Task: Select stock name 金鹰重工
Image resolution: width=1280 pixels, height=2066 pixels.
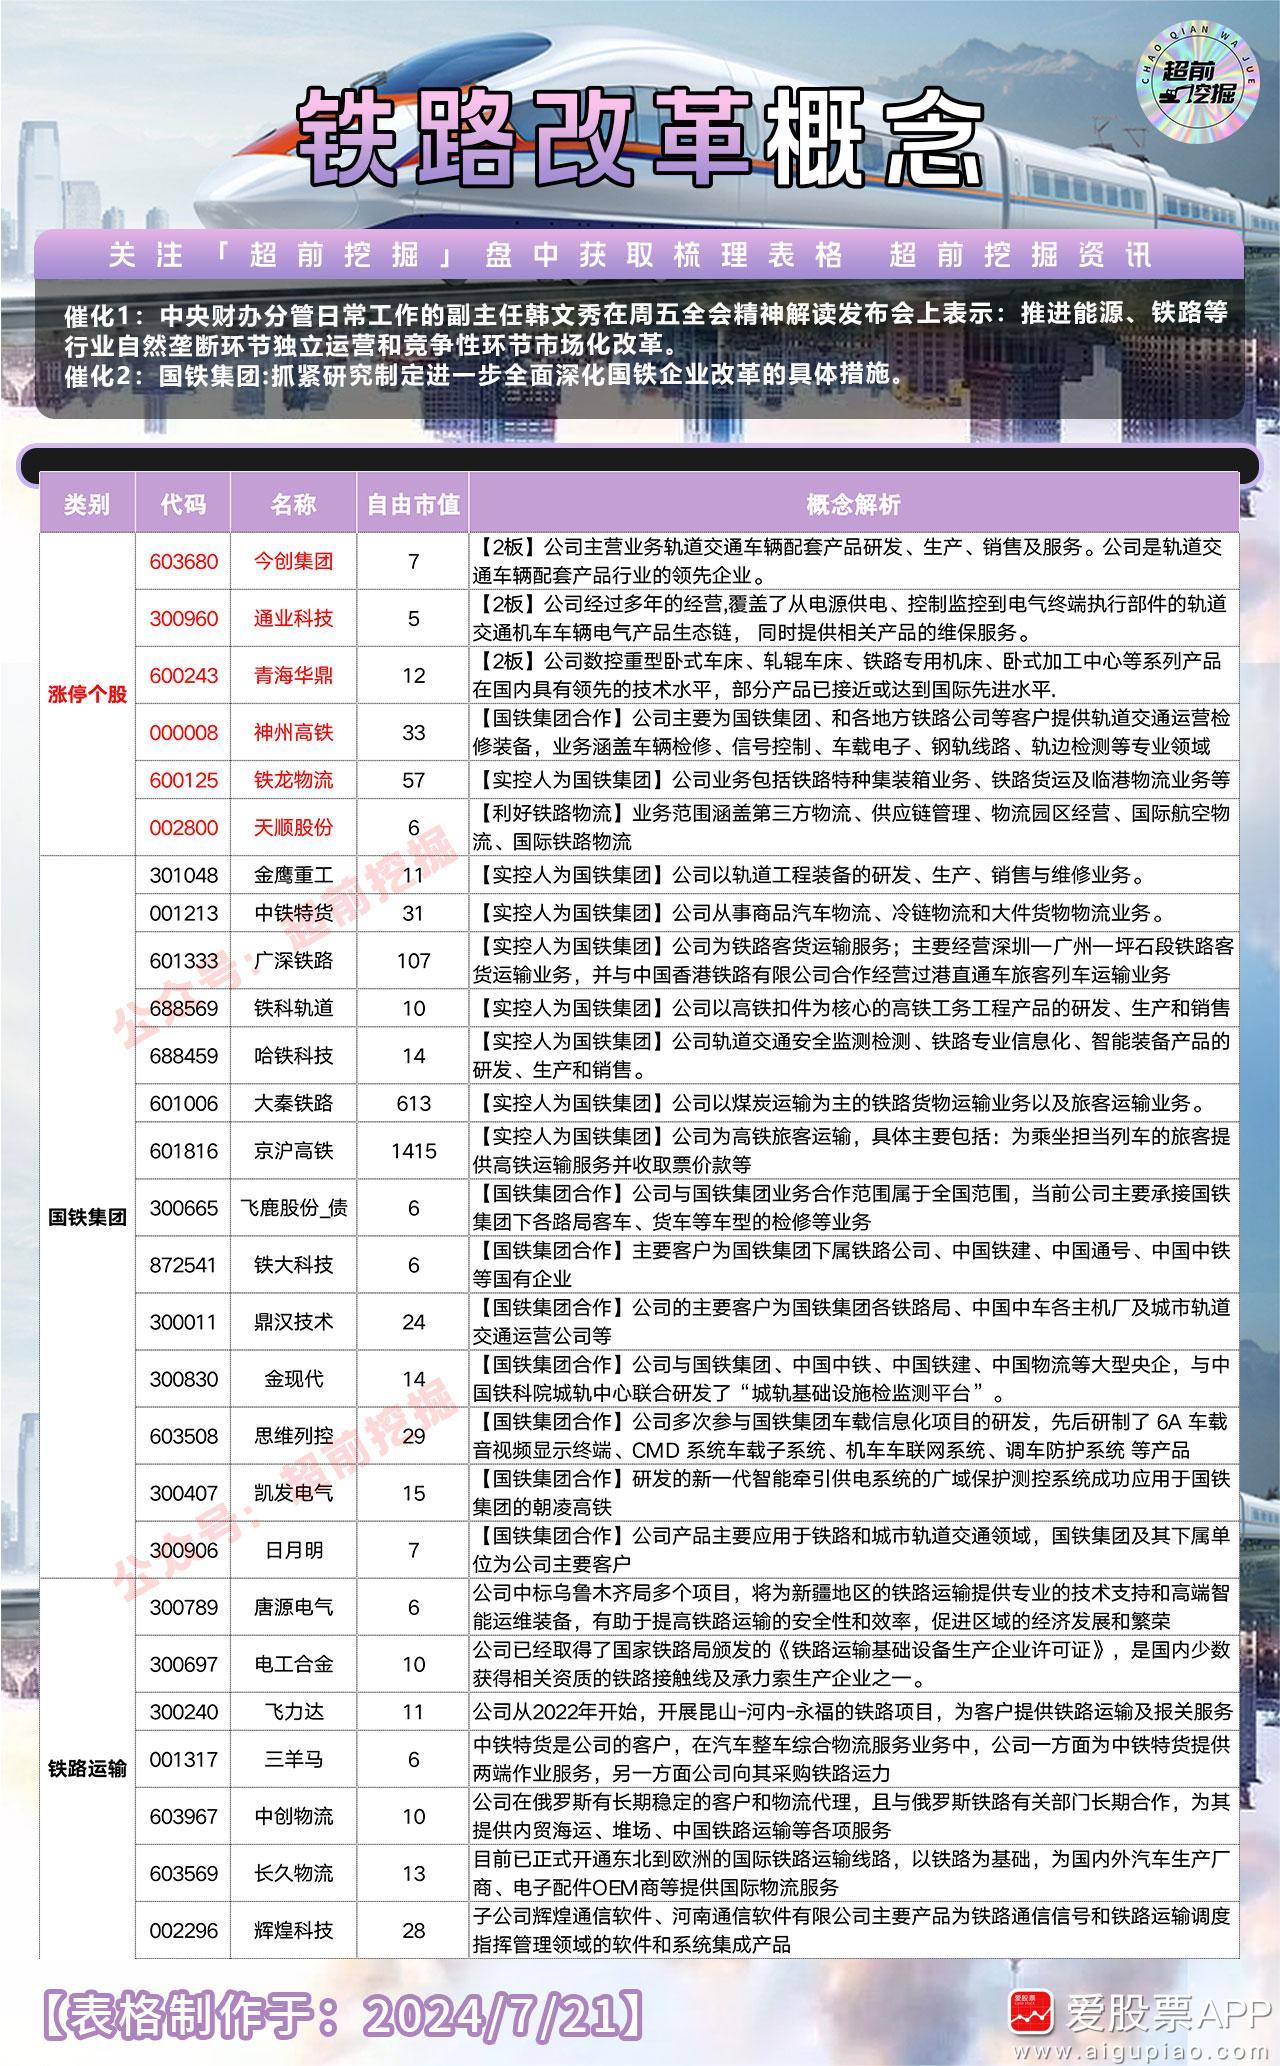Action: 293,875
